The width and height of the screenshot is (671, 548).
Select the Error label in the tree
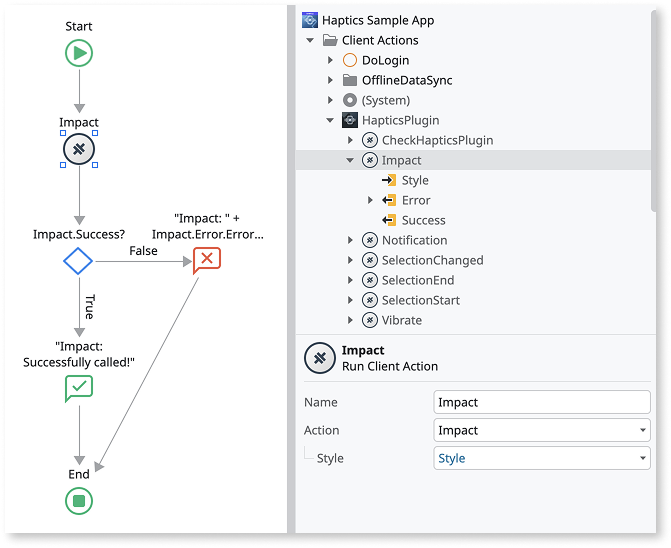416,200
